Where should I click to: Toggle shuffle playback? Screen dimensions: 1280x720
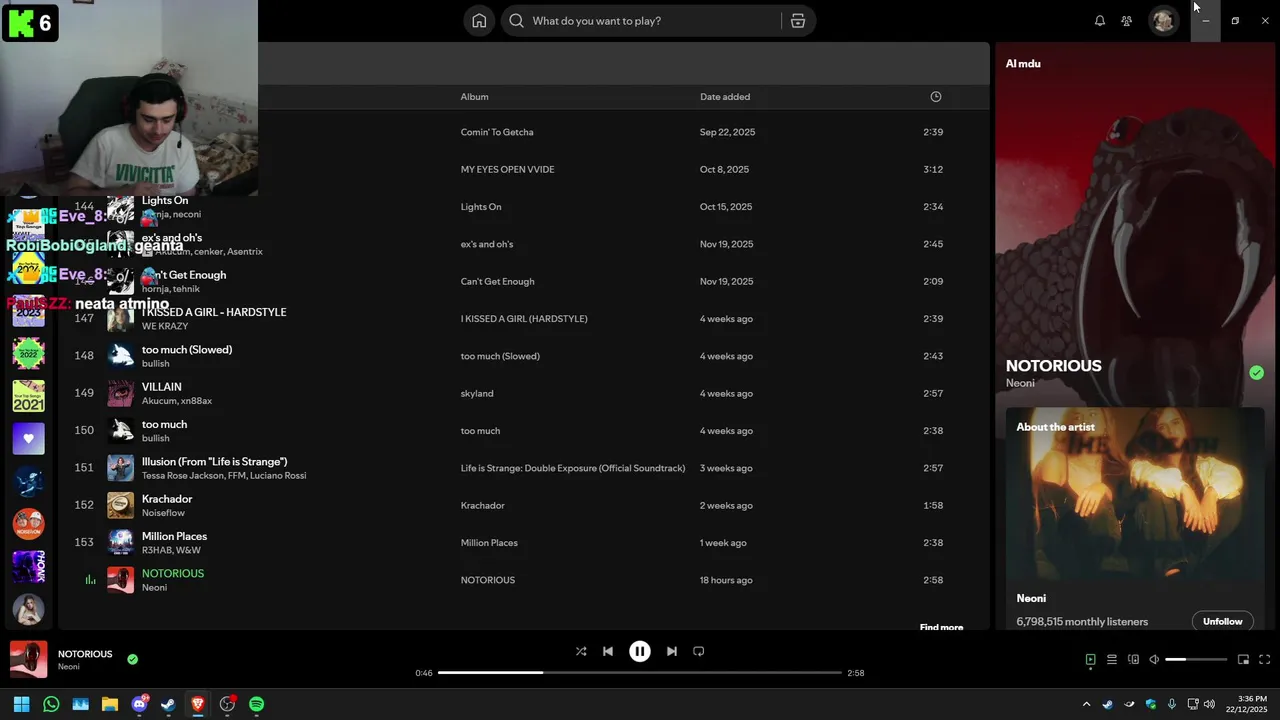581,651
